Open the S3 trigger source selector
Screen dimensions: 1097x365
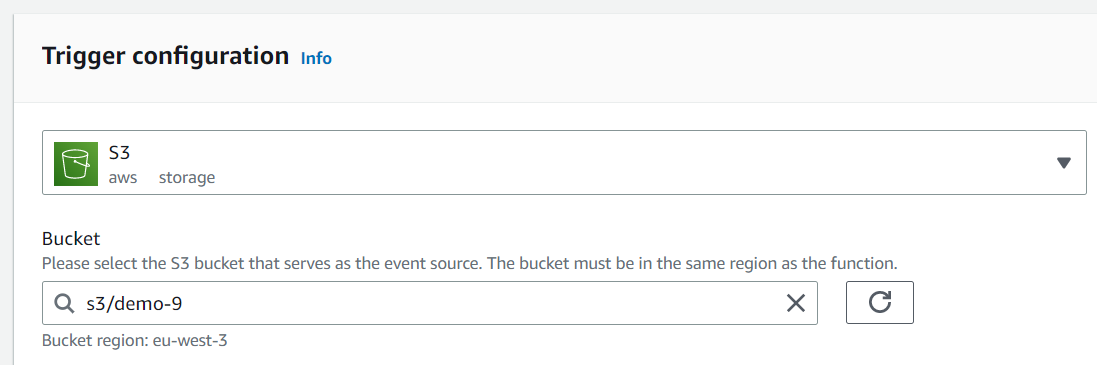coord(564,162)
